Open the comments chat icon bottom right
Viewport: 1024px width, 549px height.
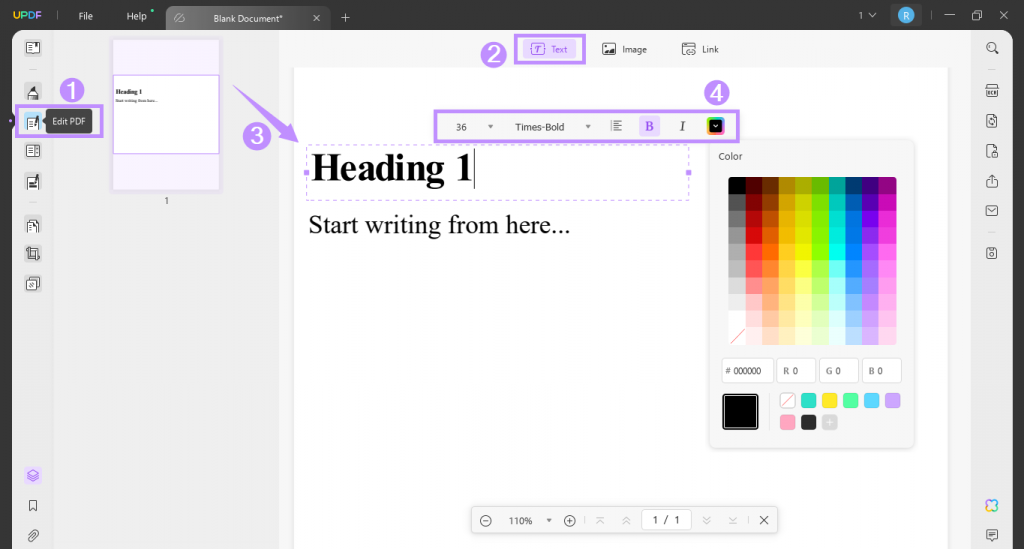point(992,535)
